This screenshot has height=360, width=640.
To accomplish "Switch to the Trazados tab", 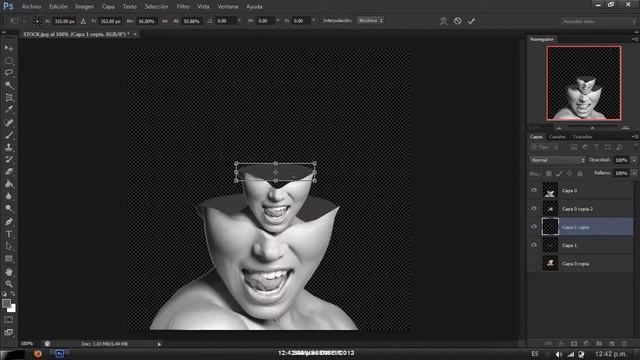I will coord(582,137).
